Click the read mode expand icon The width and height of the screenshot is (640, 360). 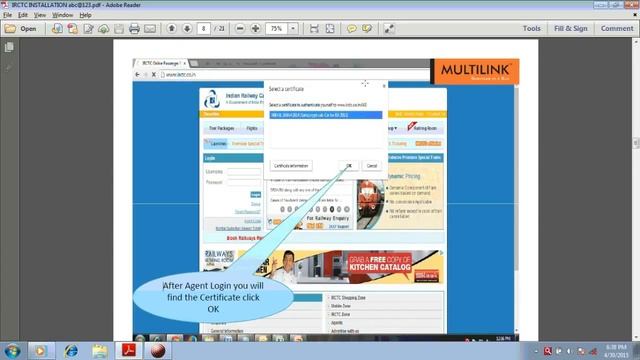pyautogui.click(x=389, y=29)
